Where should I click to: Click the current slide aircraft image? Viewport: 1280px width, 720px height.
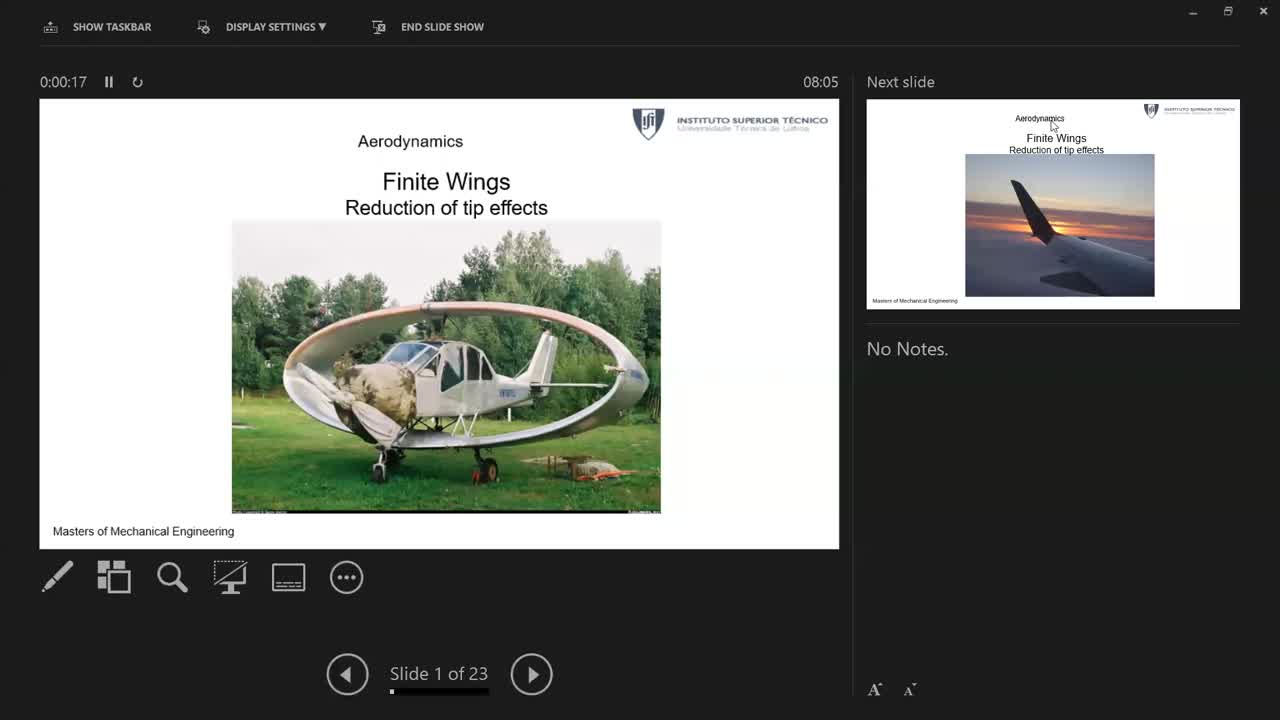tap(446, 366)
